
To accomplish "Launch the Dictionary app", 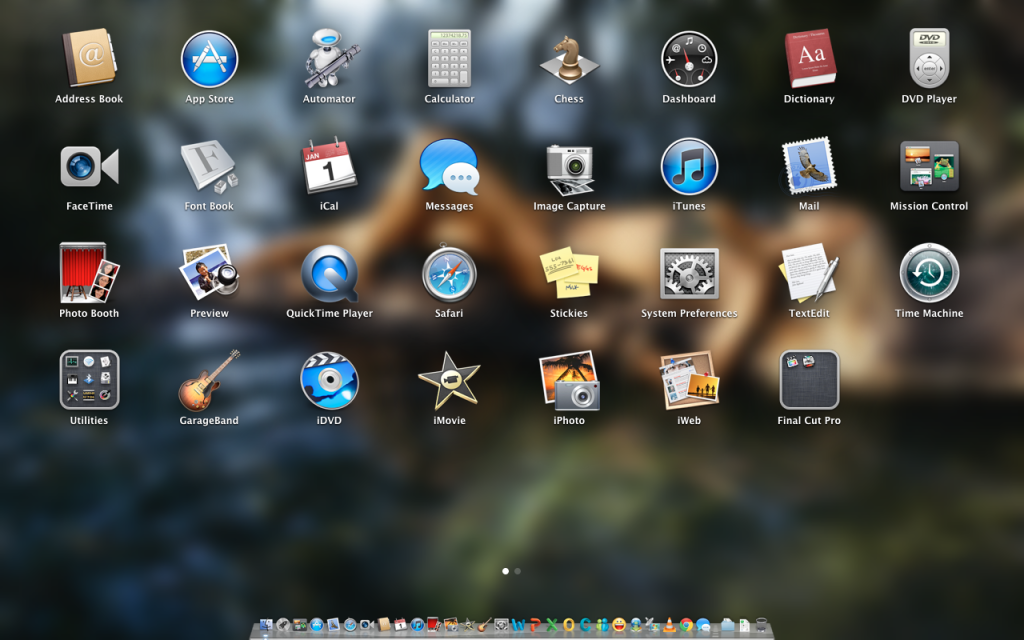I will [809, 59].
